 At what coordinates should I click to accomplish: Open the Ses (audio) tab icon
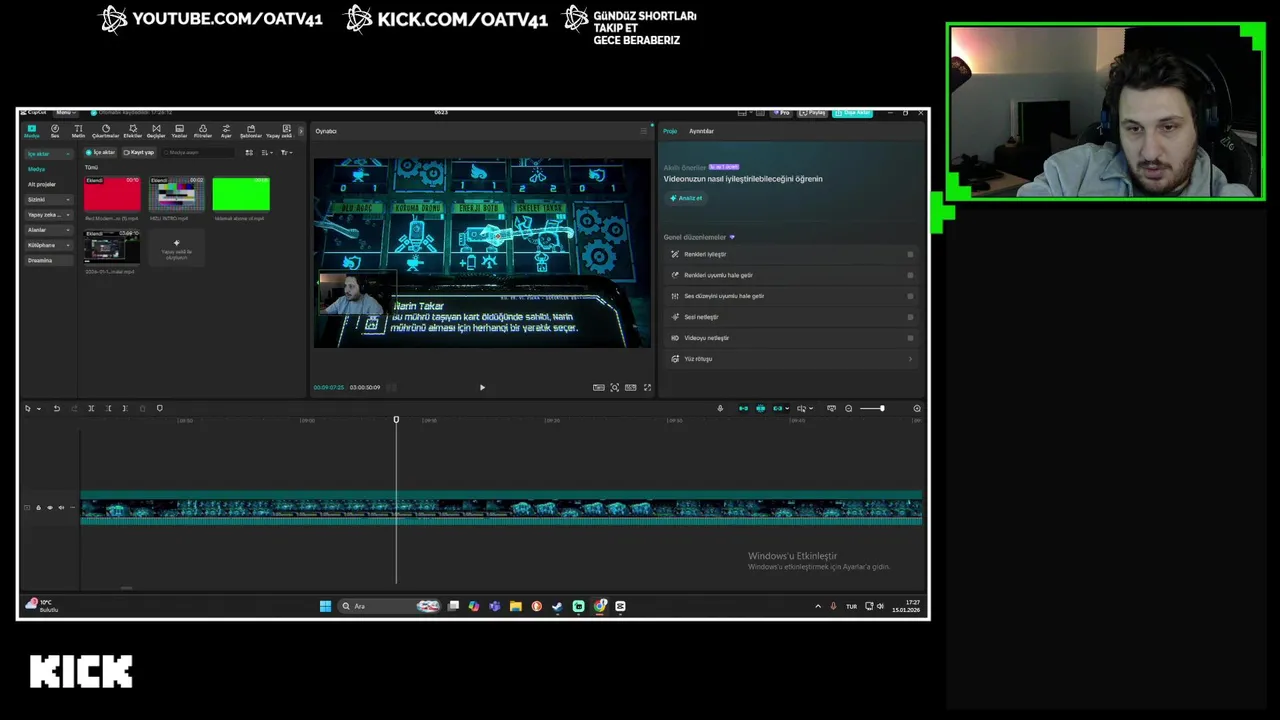55,131
